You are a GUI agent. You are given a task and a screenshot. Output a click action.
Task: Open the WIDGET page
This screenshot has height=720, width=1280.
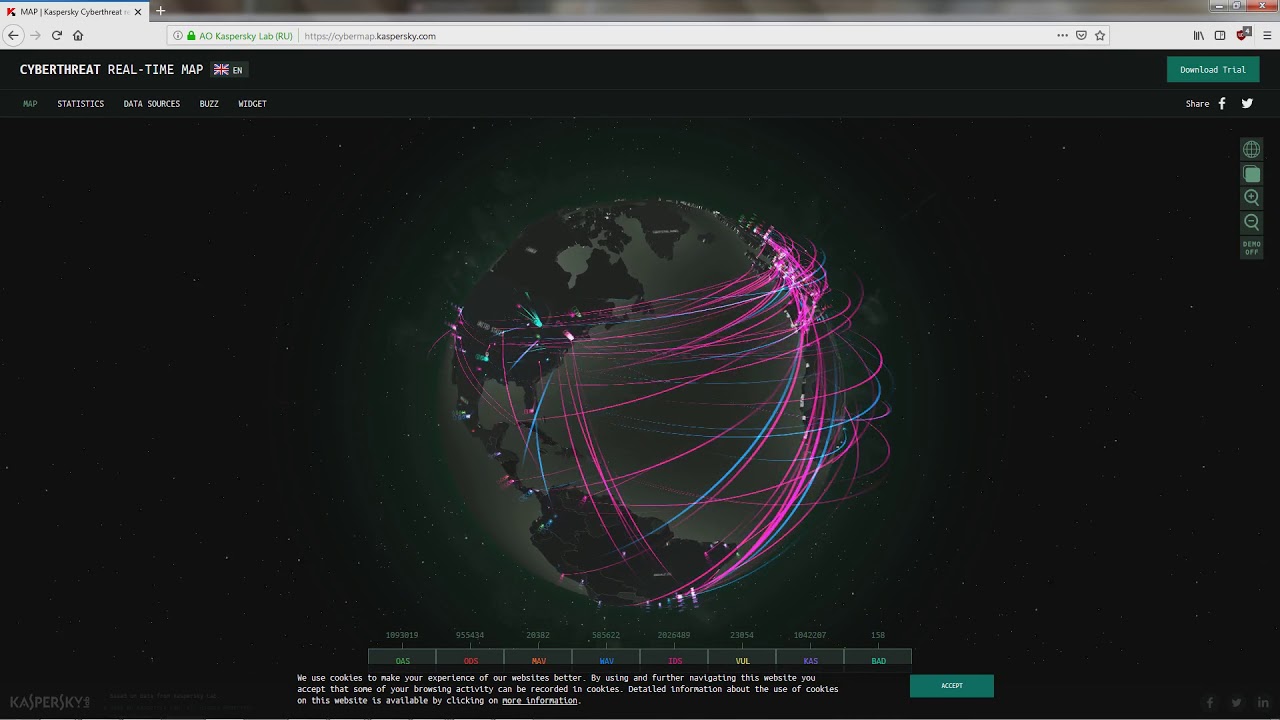tap(252, 104)
